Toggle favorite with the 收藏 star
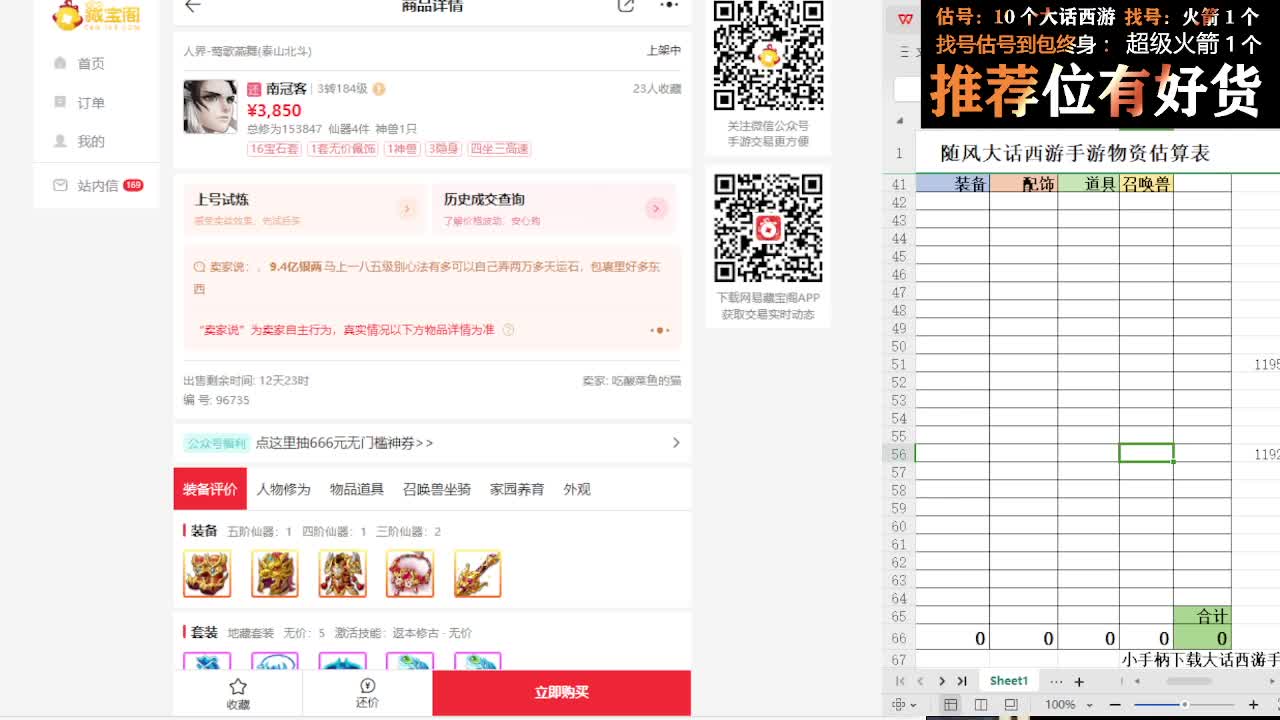The width and height of the screenshot is (1280, 720). coord(237,692)
